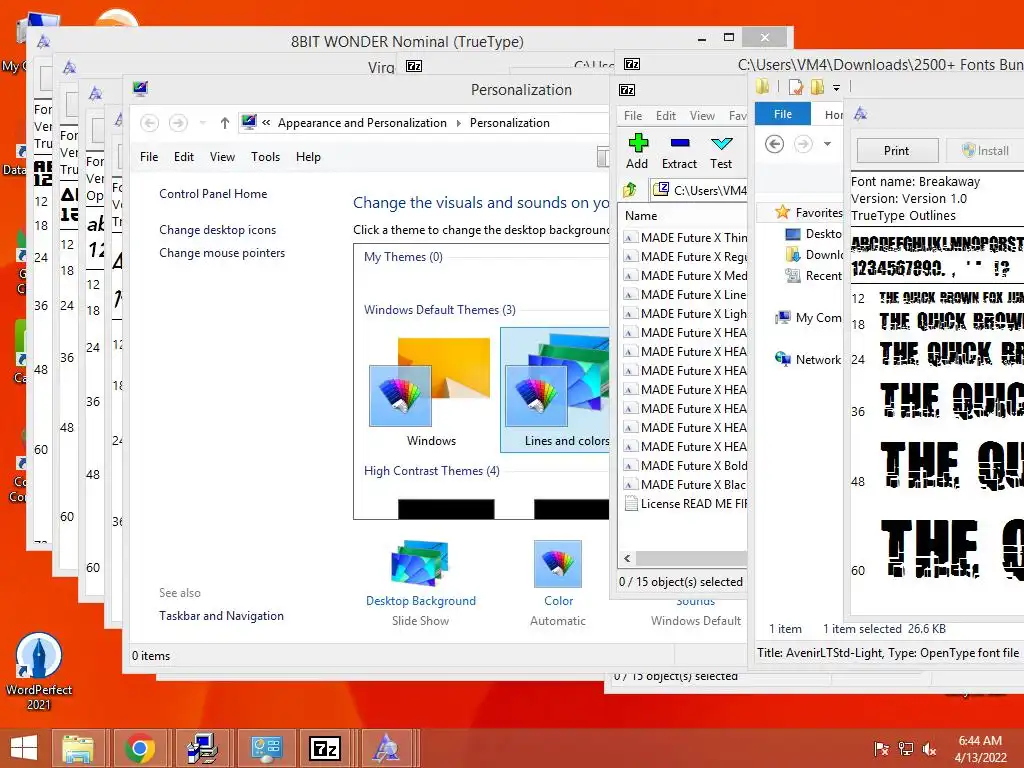Screen dimensions: 1024x768
Task: Click Change desktop icons link
Action: tap(217, 230)
